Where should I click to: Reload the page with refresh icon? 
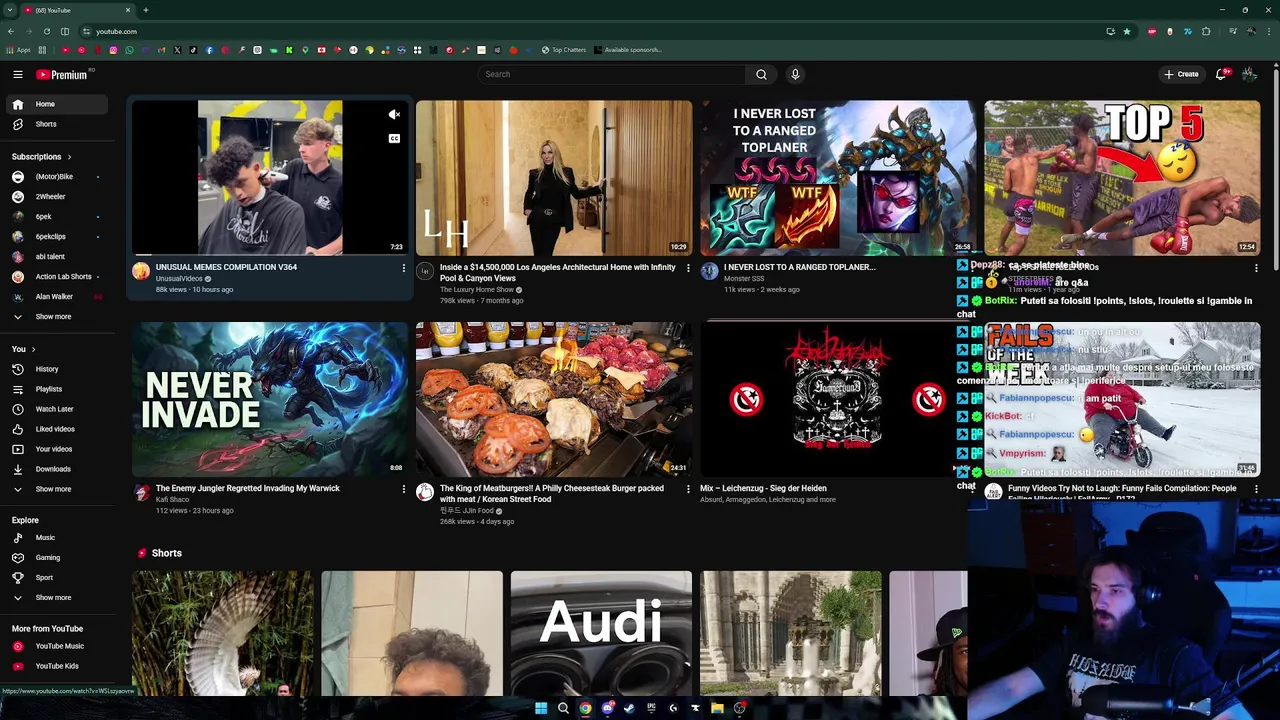click(x=47, y=31)
